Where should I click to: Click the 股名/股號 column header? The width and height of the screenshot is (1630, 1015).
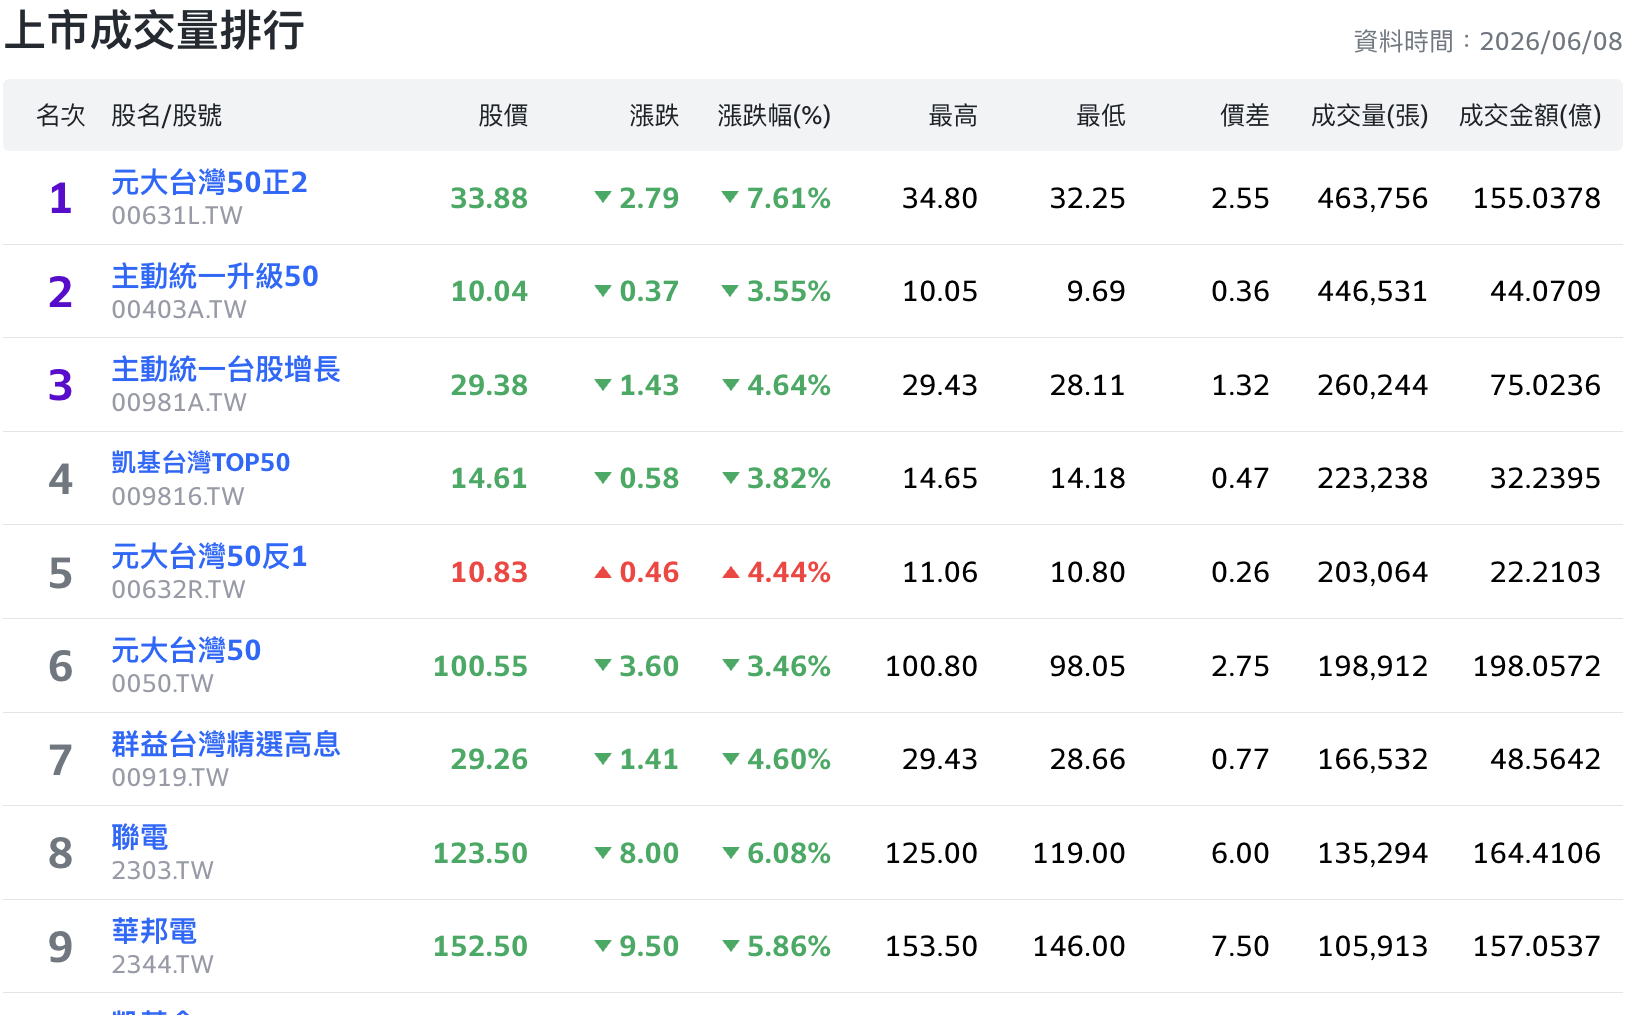tap(167, 116)
